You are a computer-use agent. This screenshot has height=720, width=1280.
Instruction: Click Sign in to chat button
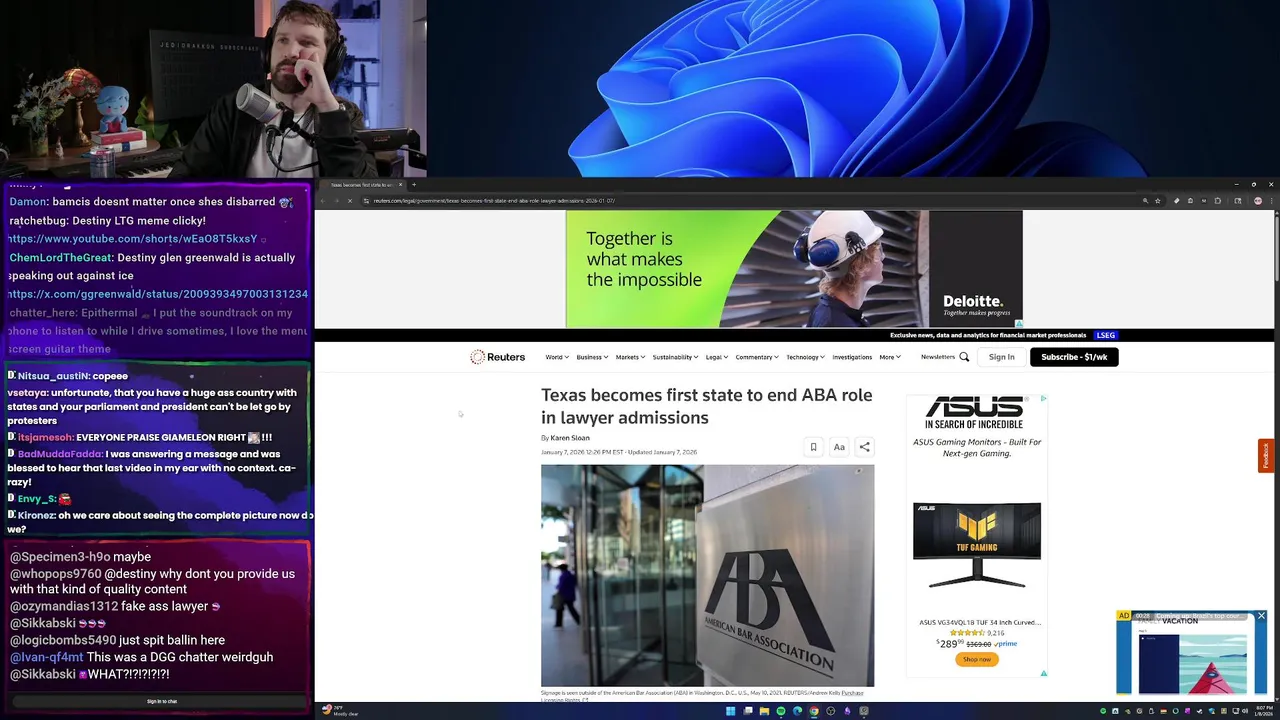pyautogui.click(x=161, y=702)
